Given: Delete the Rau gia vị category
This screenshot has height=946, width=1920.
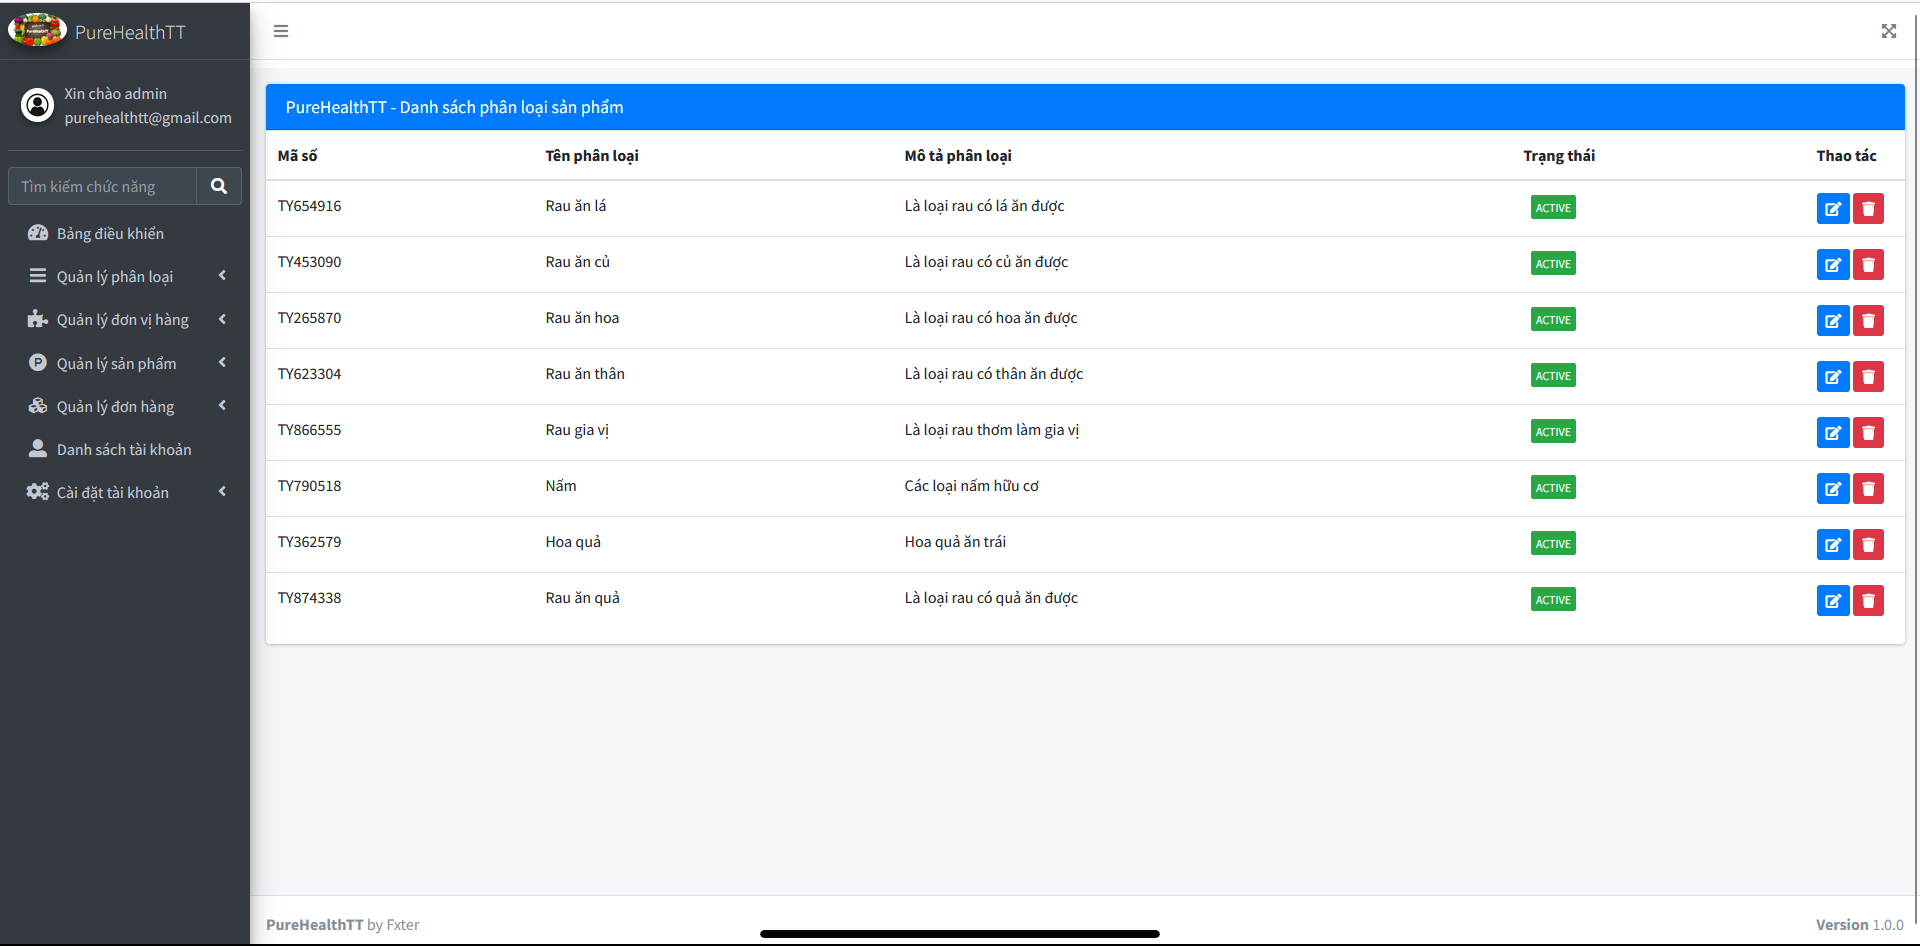Looking at the screenshot, I should pos(1868,432).
